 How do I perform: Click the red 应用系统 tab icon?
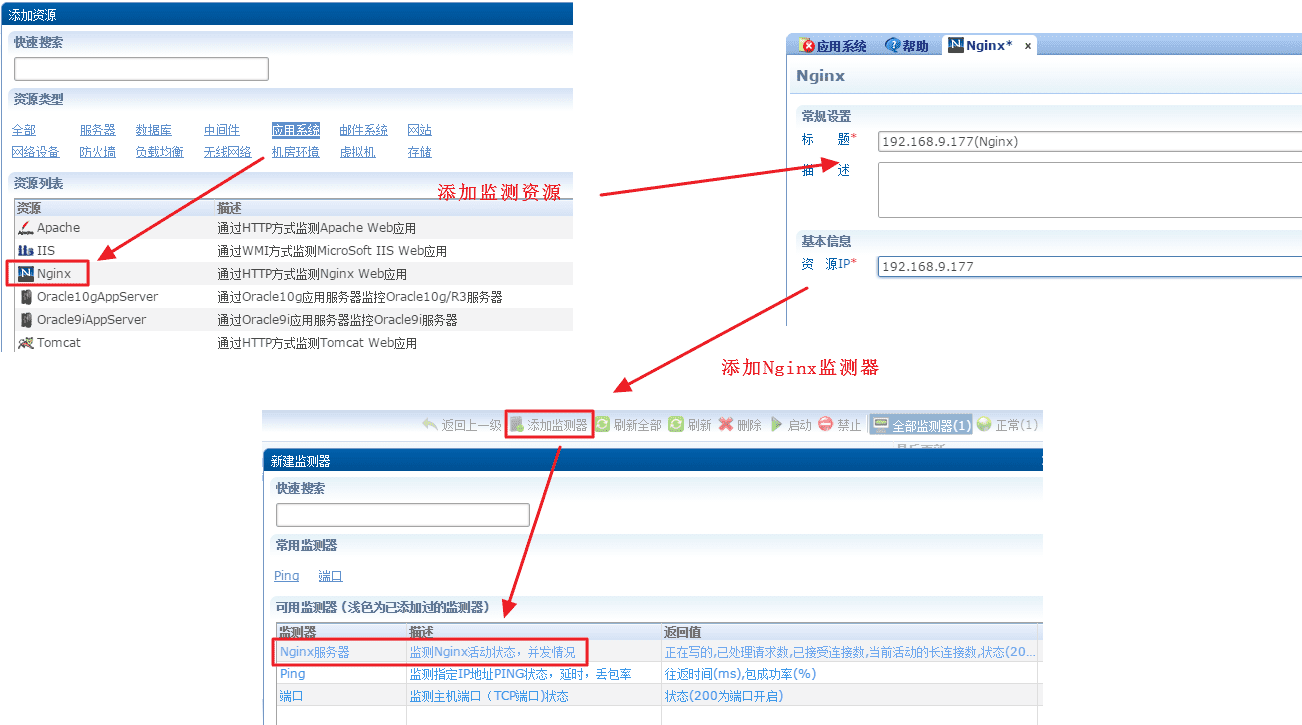tap(808, 46)
